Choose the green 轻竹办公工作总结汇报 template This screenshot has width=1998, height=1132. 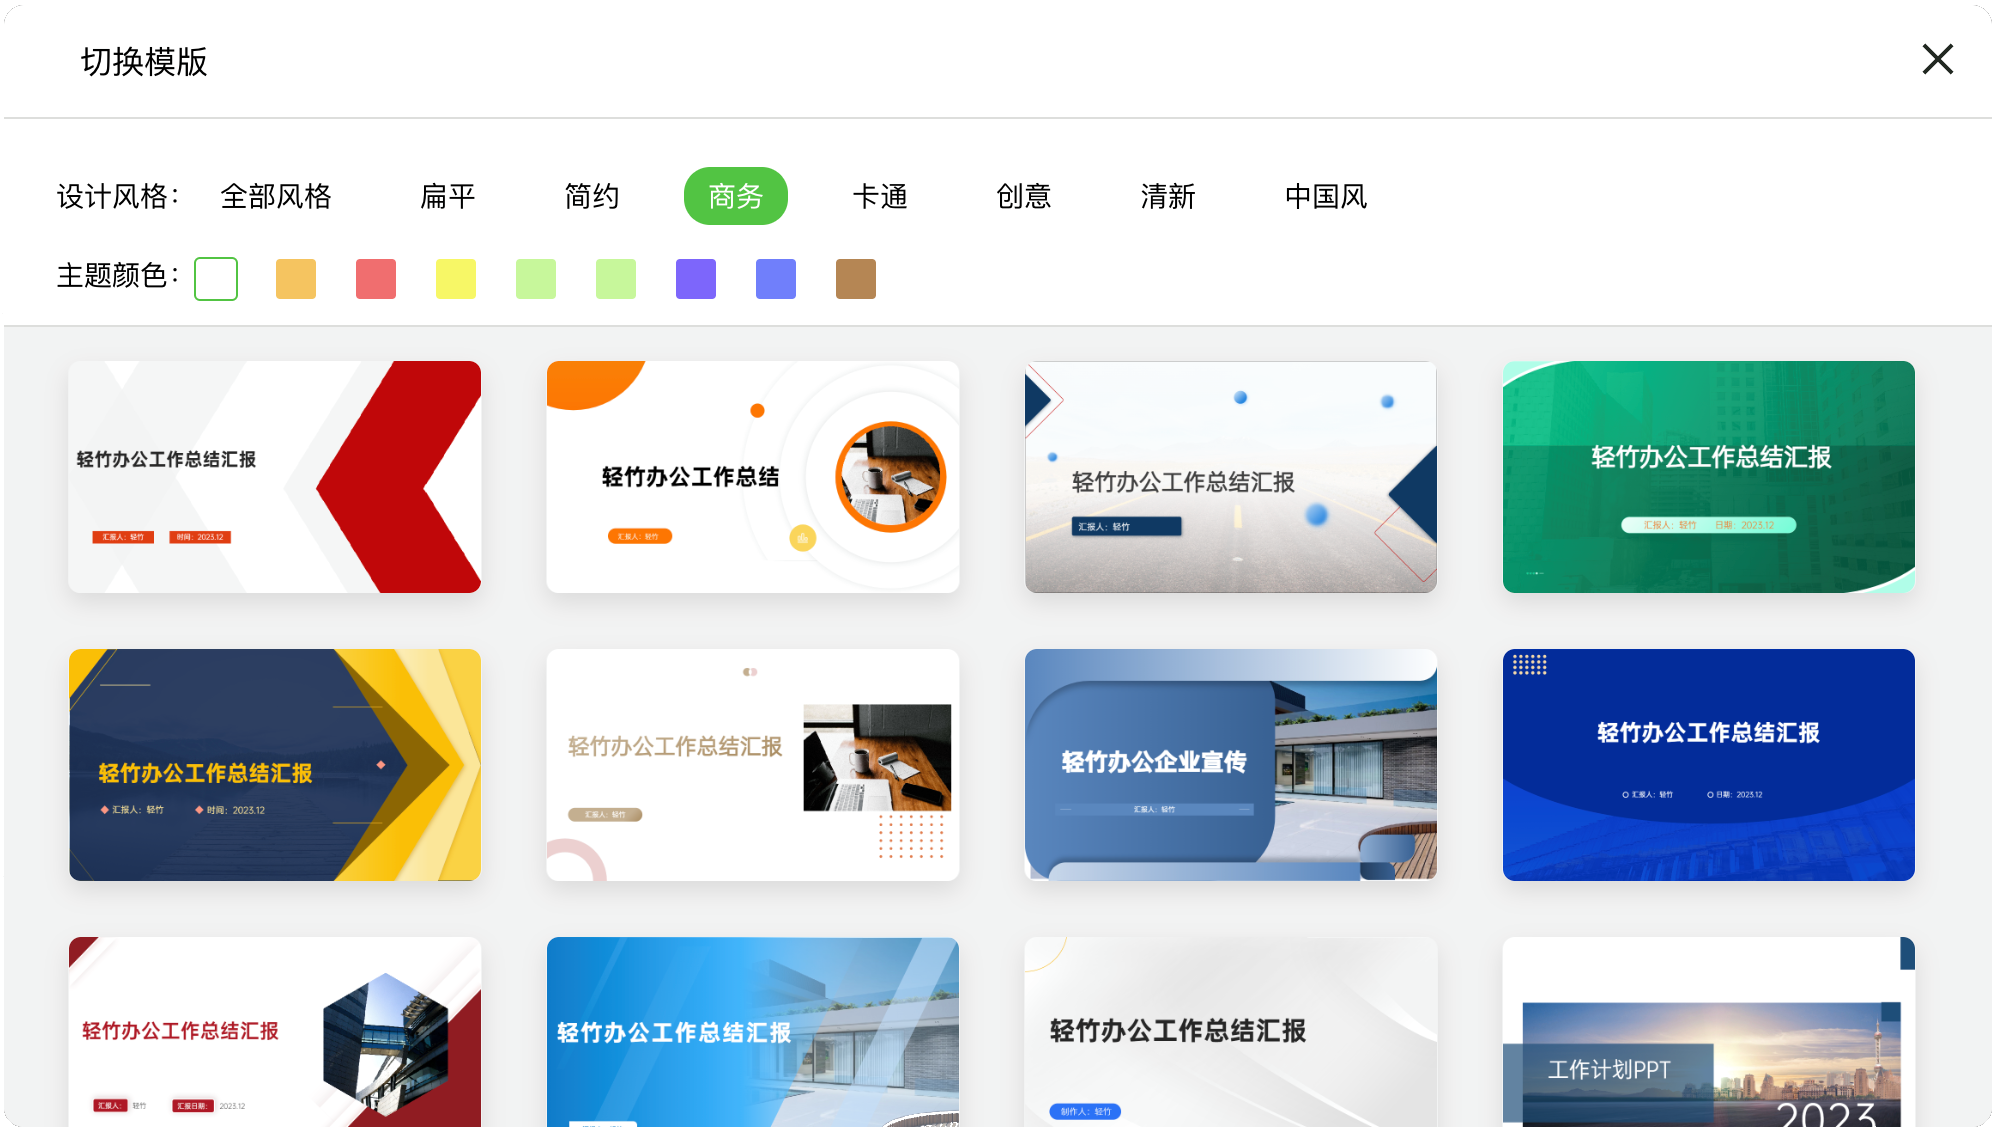[x=1707, y=477]
